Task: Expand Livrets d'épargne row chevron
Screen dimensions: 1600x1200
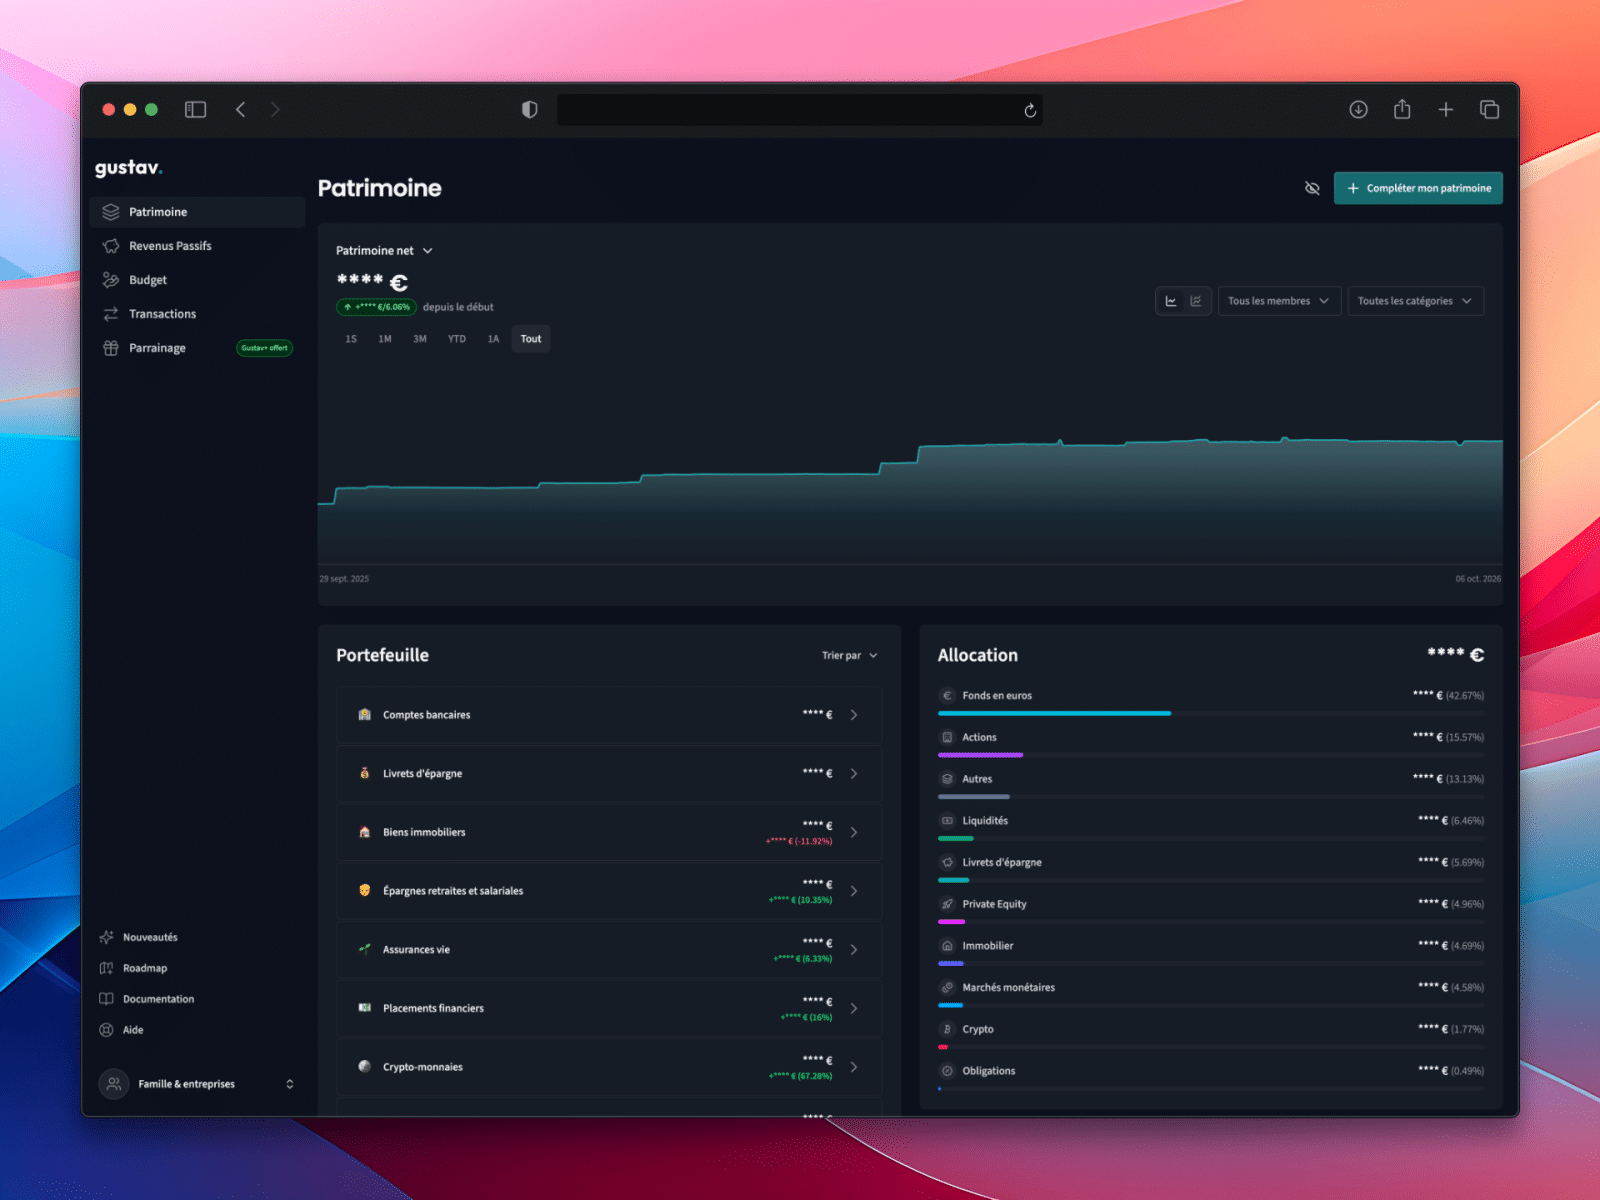Action: [854, 774]
